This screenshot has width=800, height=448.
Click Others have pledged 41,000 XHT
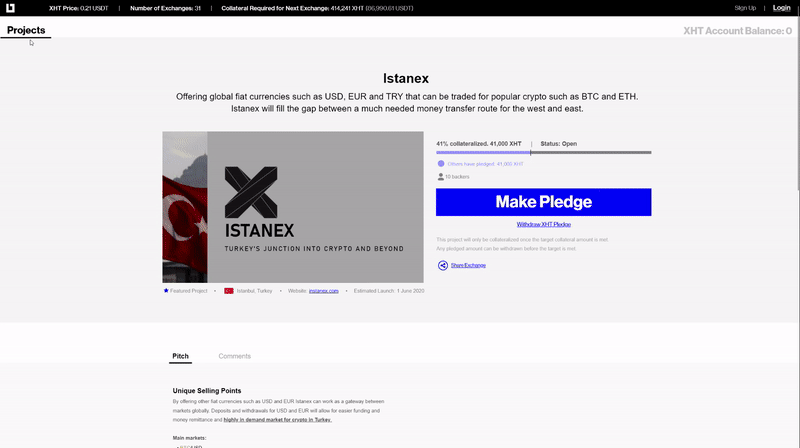click(x=485, y=164)
